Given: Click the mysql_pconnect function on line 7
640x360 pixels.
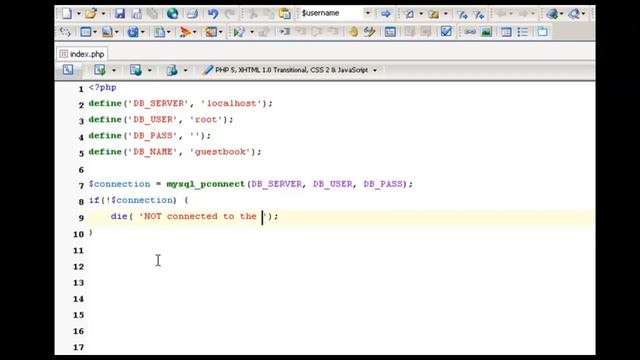Looking at the screenshot, I should point(205,184).
